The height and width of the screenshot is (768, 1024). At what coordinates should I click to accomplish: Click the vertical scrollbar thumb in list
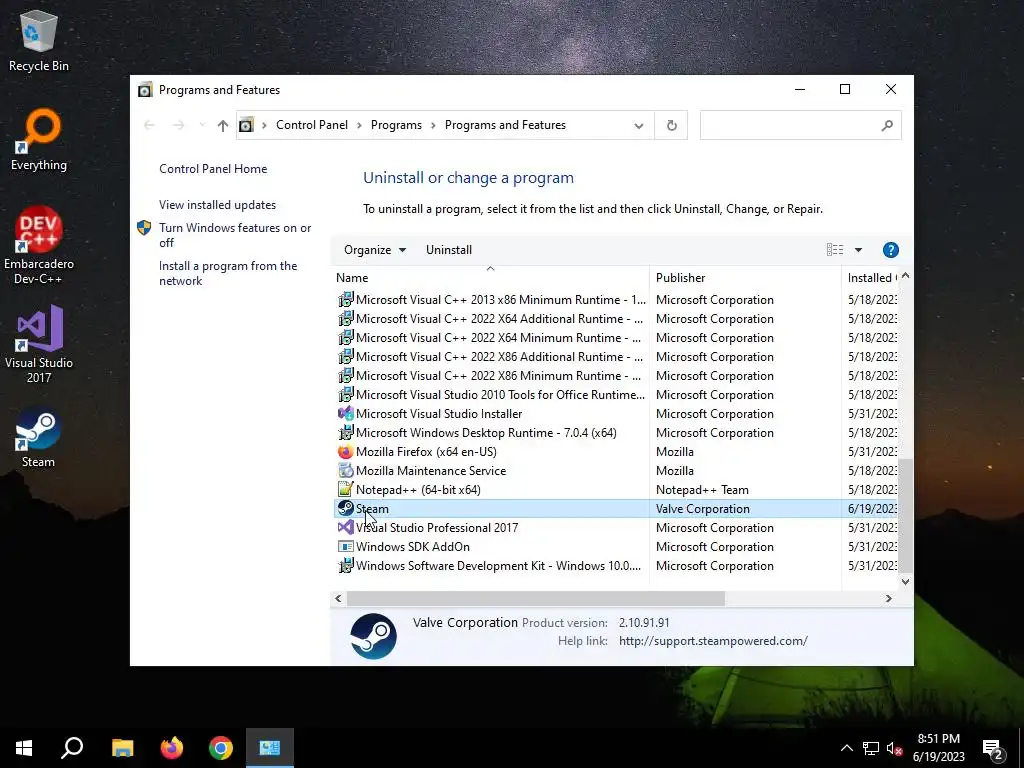[905, 515]
